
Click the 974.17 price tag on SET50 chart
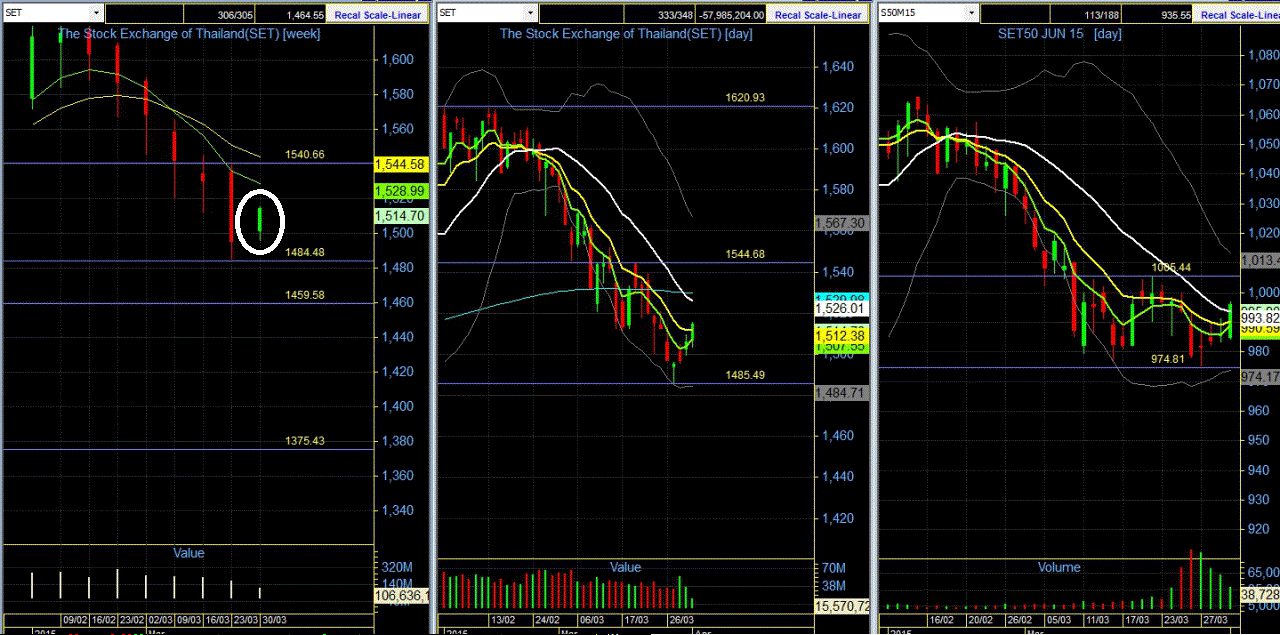1260,377
